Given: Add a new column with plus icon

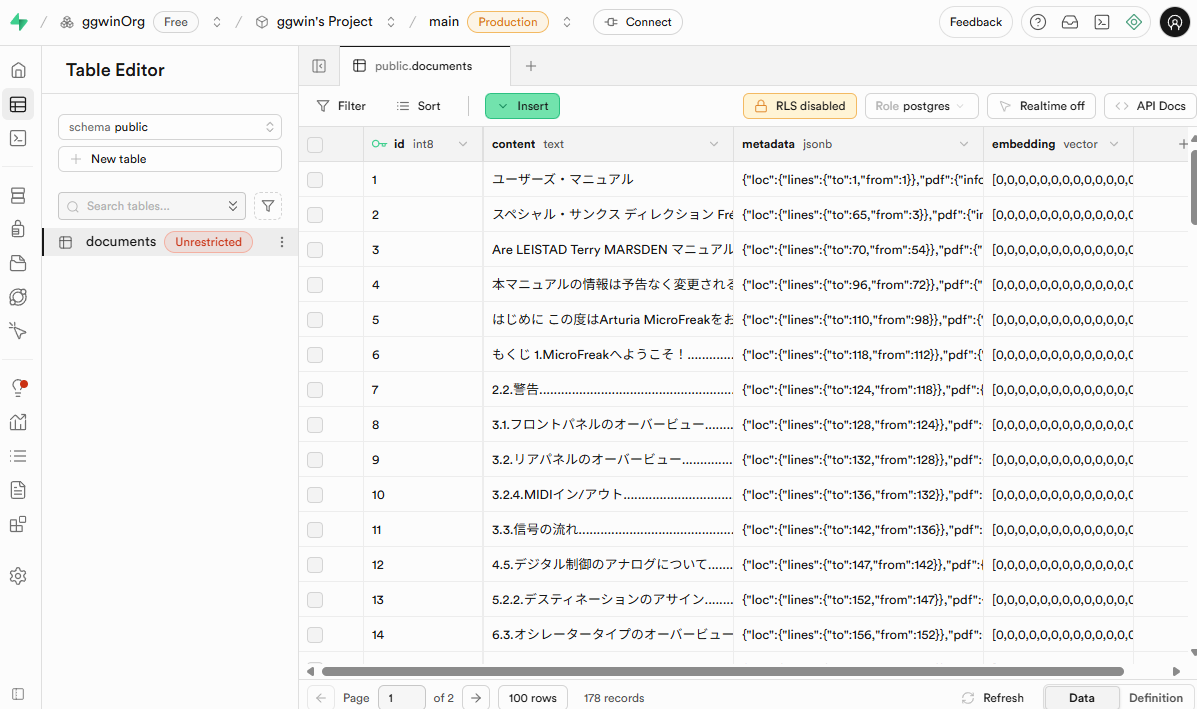Looking at the screenshot, I should pyautogui.click(x=1183, y=143).
